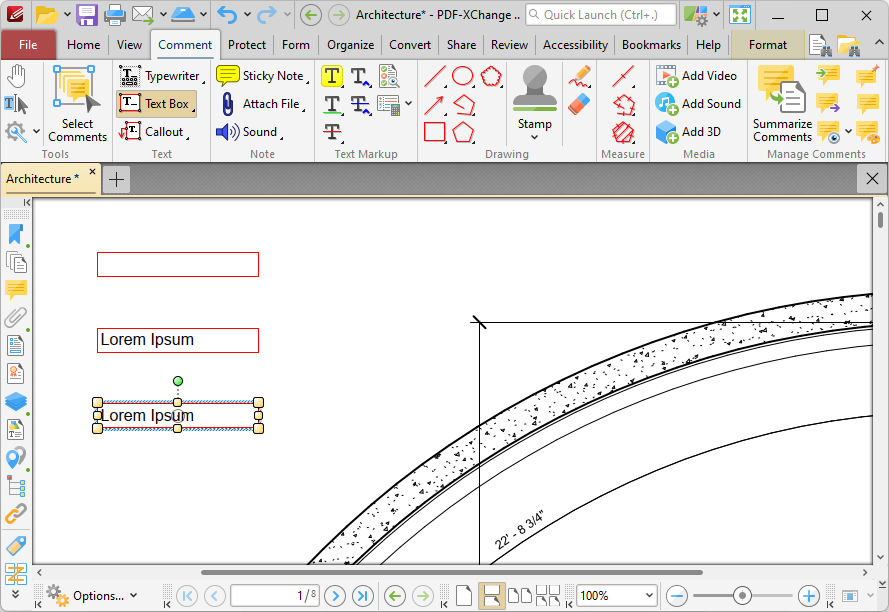Switch to the Home tab
Viewport: 889px width, 612px height.
pos(83,45)
